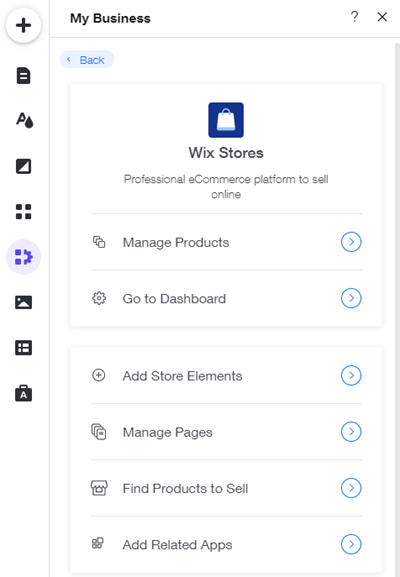The height and width of the screenshot is (577, 400).
Task: Click the arrow beside Add Store Elements
Action: click(x=351, y=375)
